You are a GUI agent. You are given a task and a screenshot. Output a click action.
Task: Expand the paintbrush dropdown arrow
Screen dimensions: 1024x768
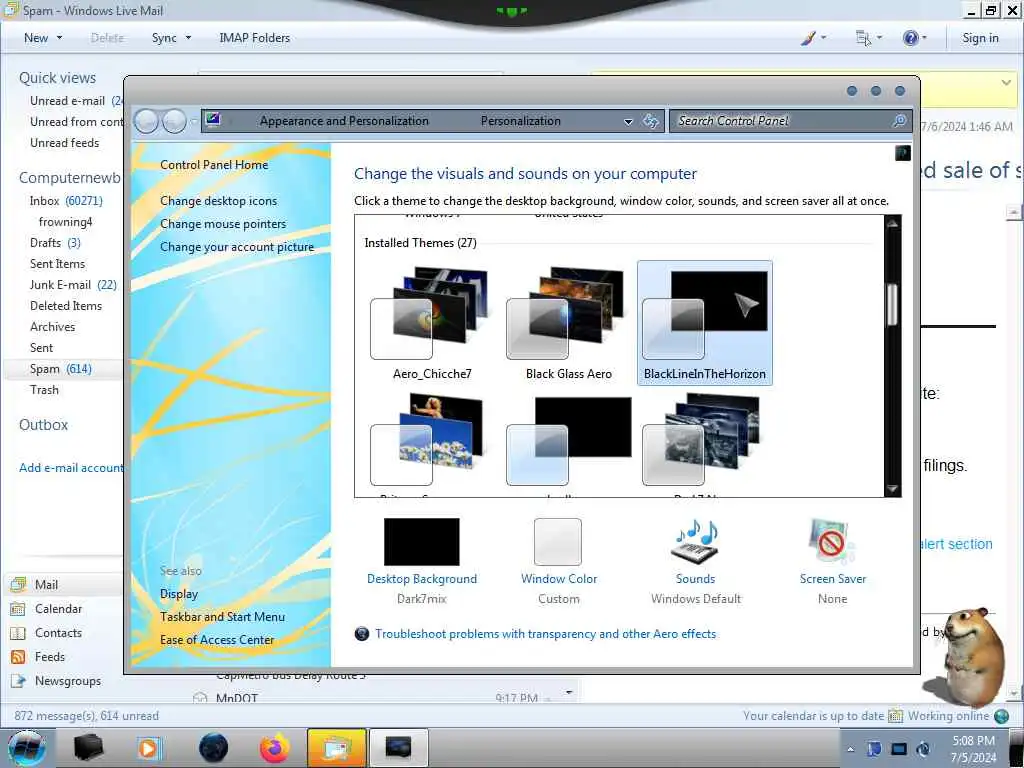click(823, 38)
